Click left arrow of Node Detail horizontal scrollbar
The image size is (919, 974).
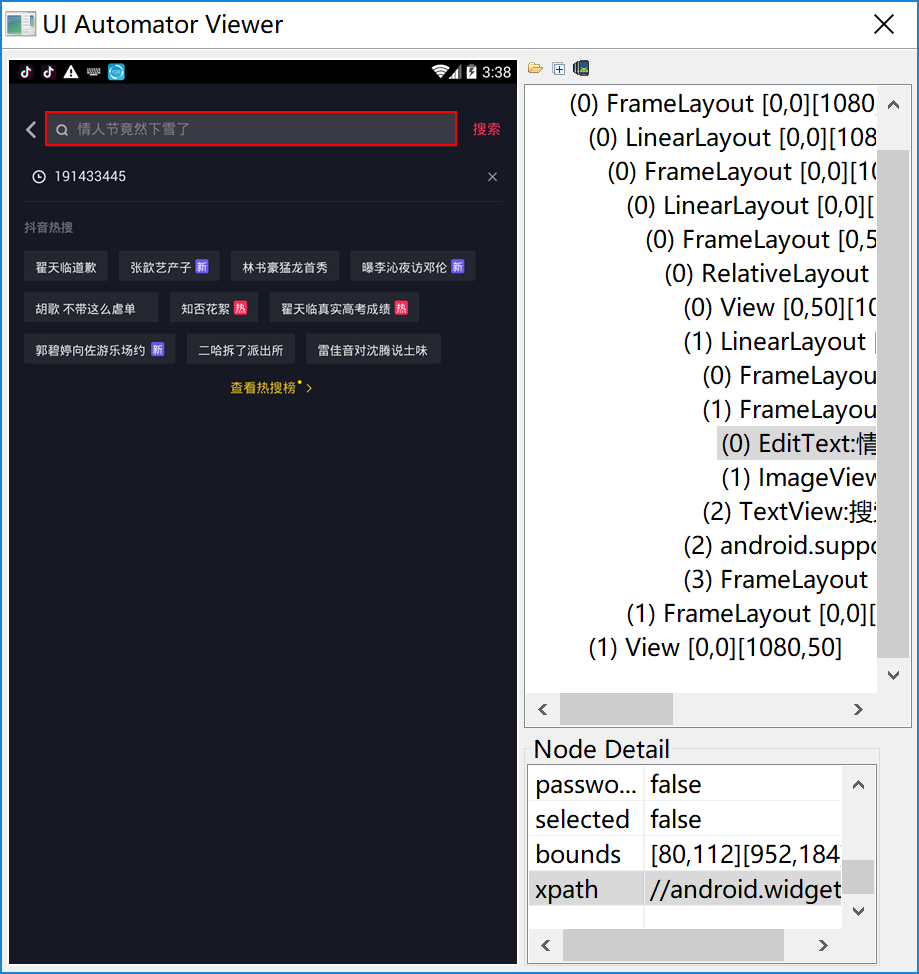click(546, 945)
